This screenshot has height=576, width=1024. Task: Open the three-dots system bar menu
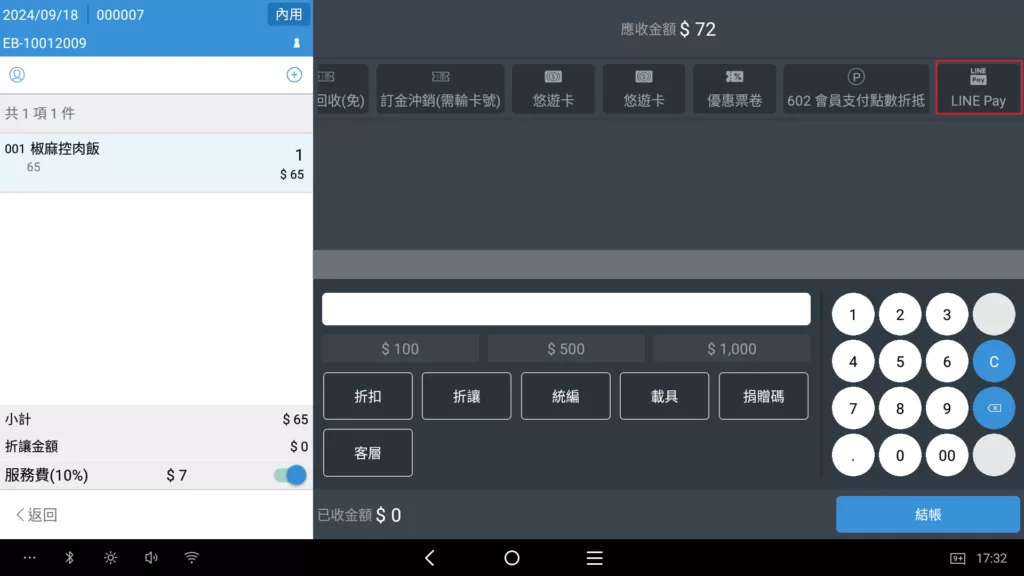[x=29, y=558]
